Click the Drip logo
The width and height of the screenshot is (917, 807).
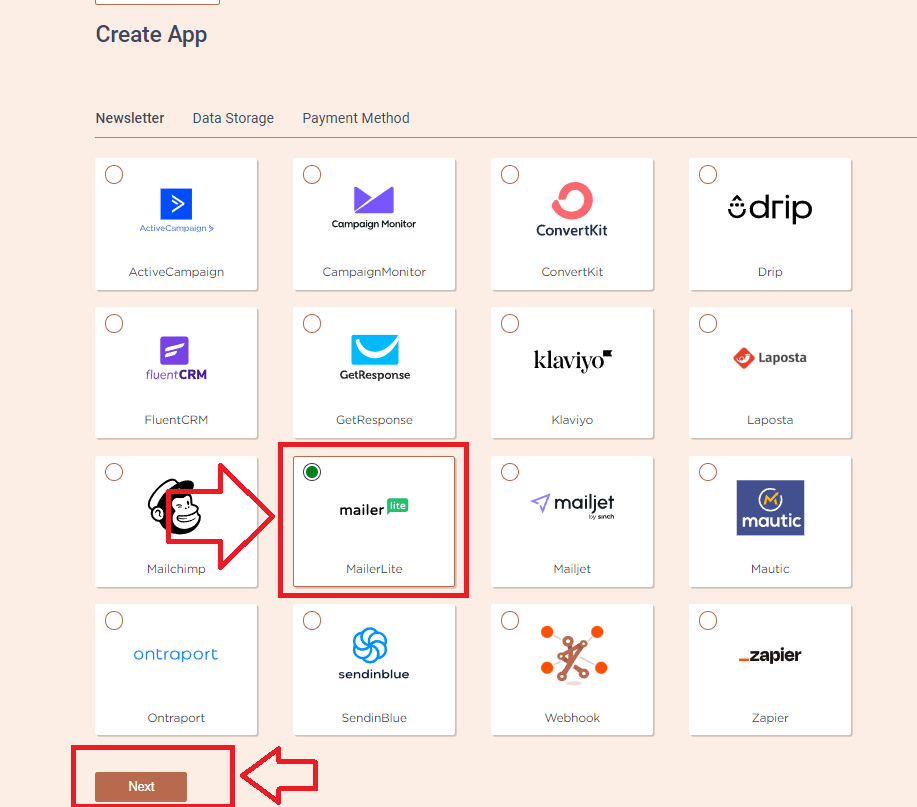coord(770,208)
